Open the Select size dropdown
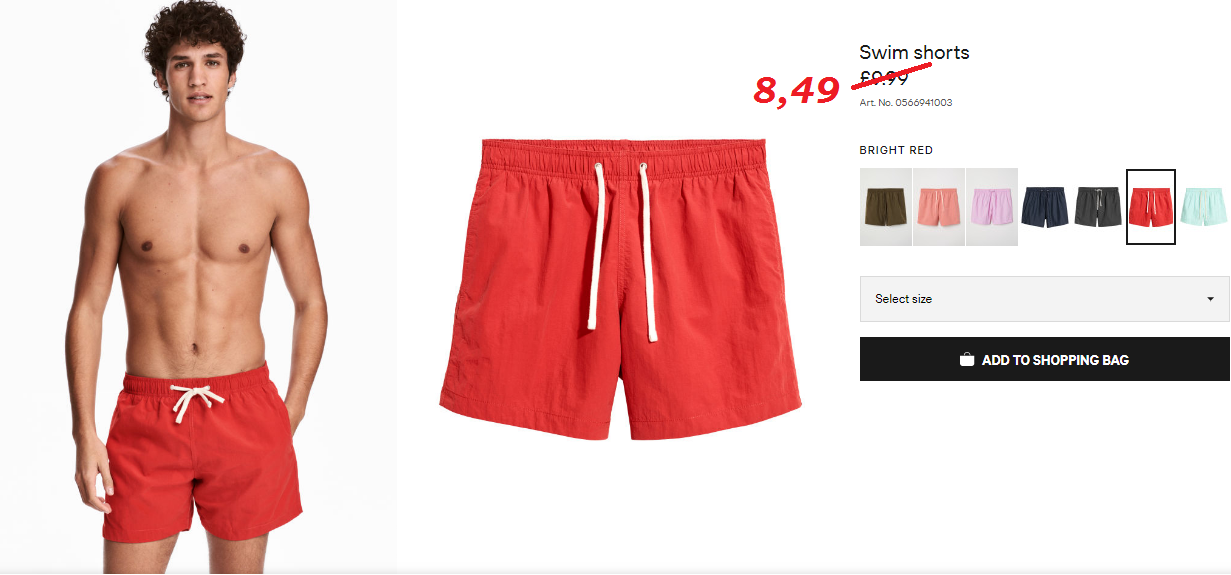The width and height of the screenshot is (1231, 575). [1045, 299]
